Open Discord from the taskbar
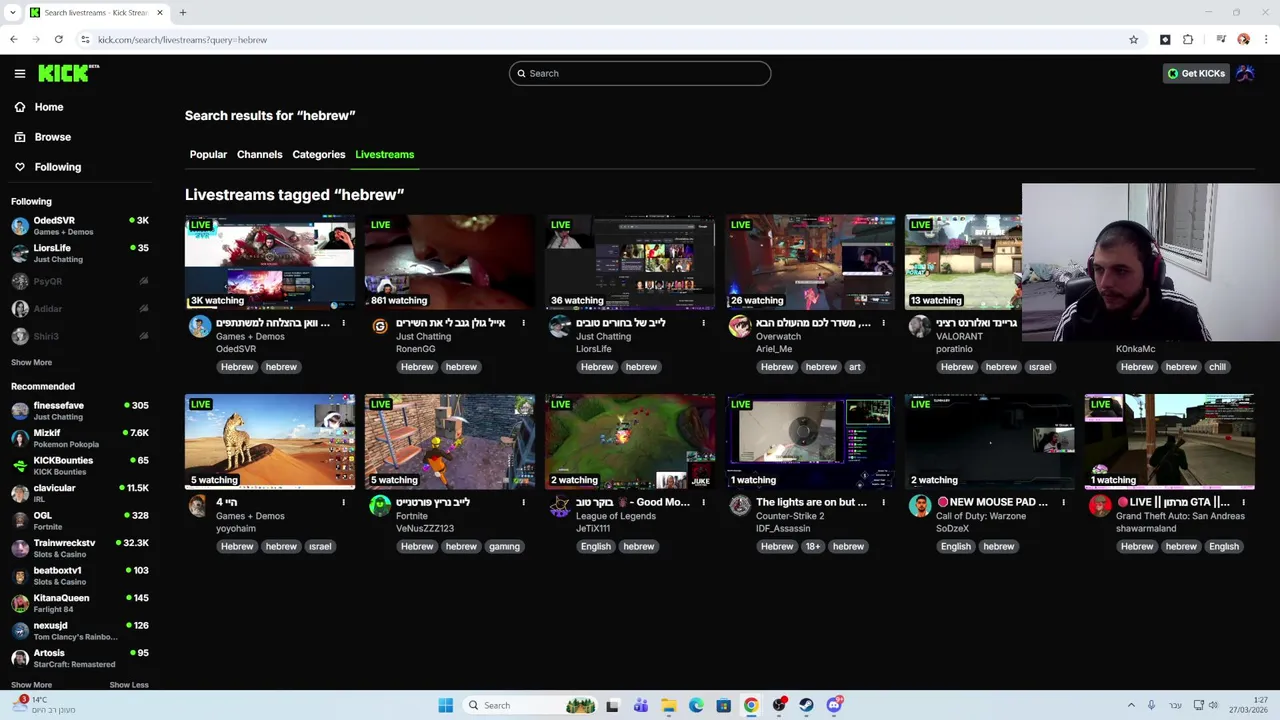This screenshot has height=720, width=1280. [x=834, y=705]
